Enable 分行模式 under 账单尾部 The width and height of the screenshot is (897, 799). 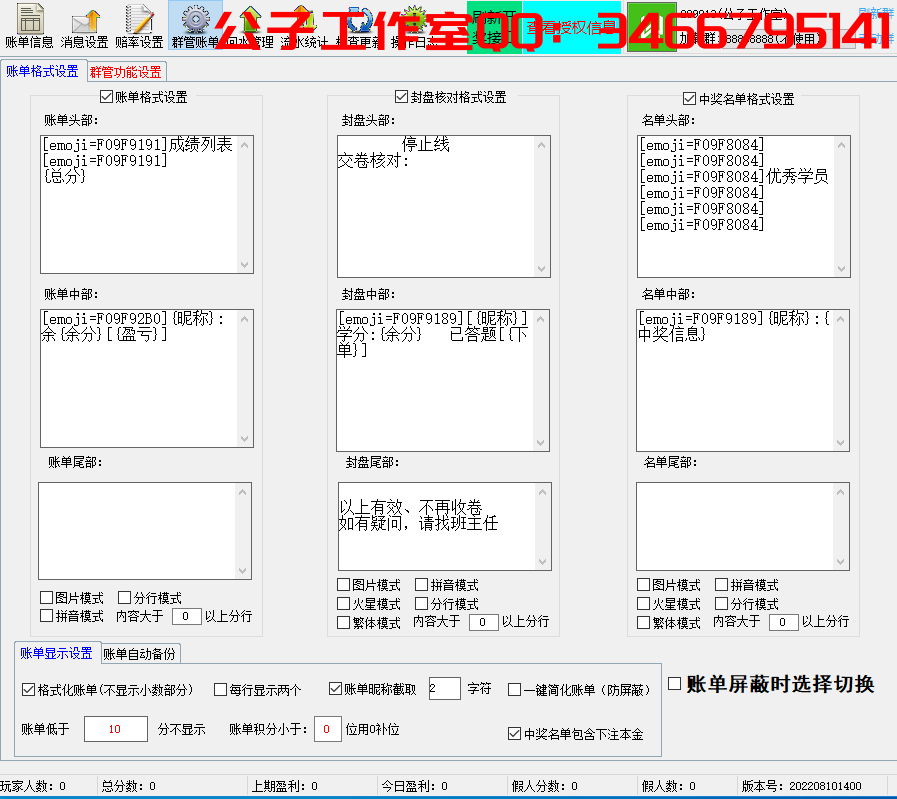click(x=124, y=598)
